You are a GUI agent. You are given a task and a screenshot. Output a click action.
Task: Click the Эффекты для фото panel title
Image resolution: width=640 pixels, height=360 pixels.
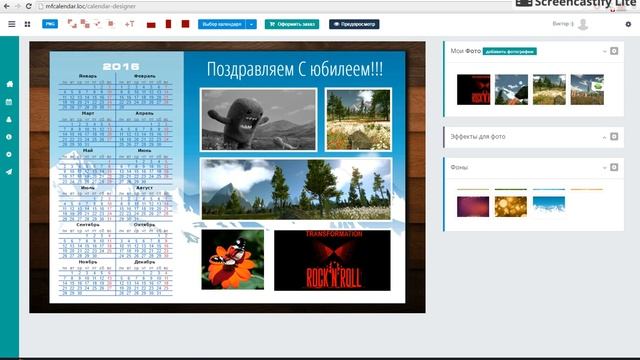478,137
